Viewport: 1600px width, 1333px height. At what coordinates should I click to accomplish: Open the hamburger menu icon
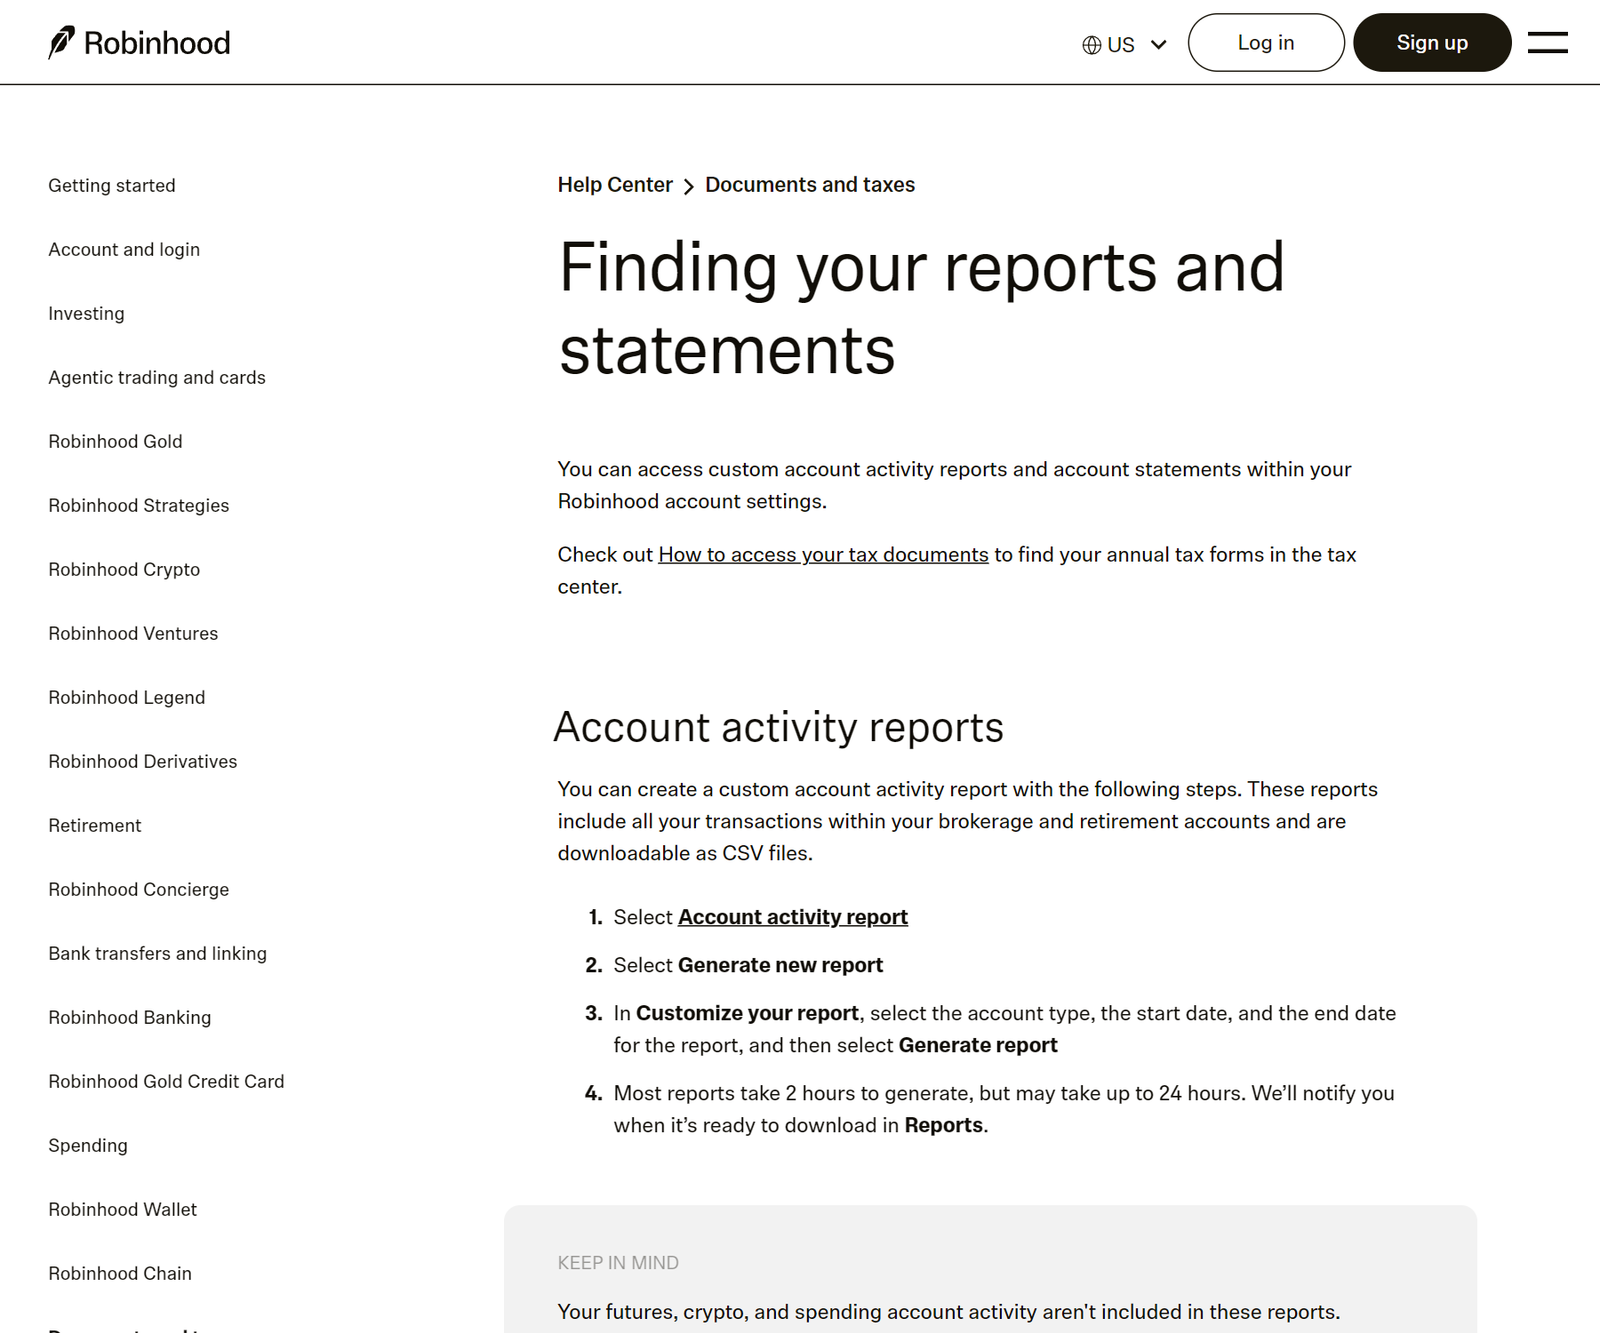pyautogui.click(x=1547, y=43)
